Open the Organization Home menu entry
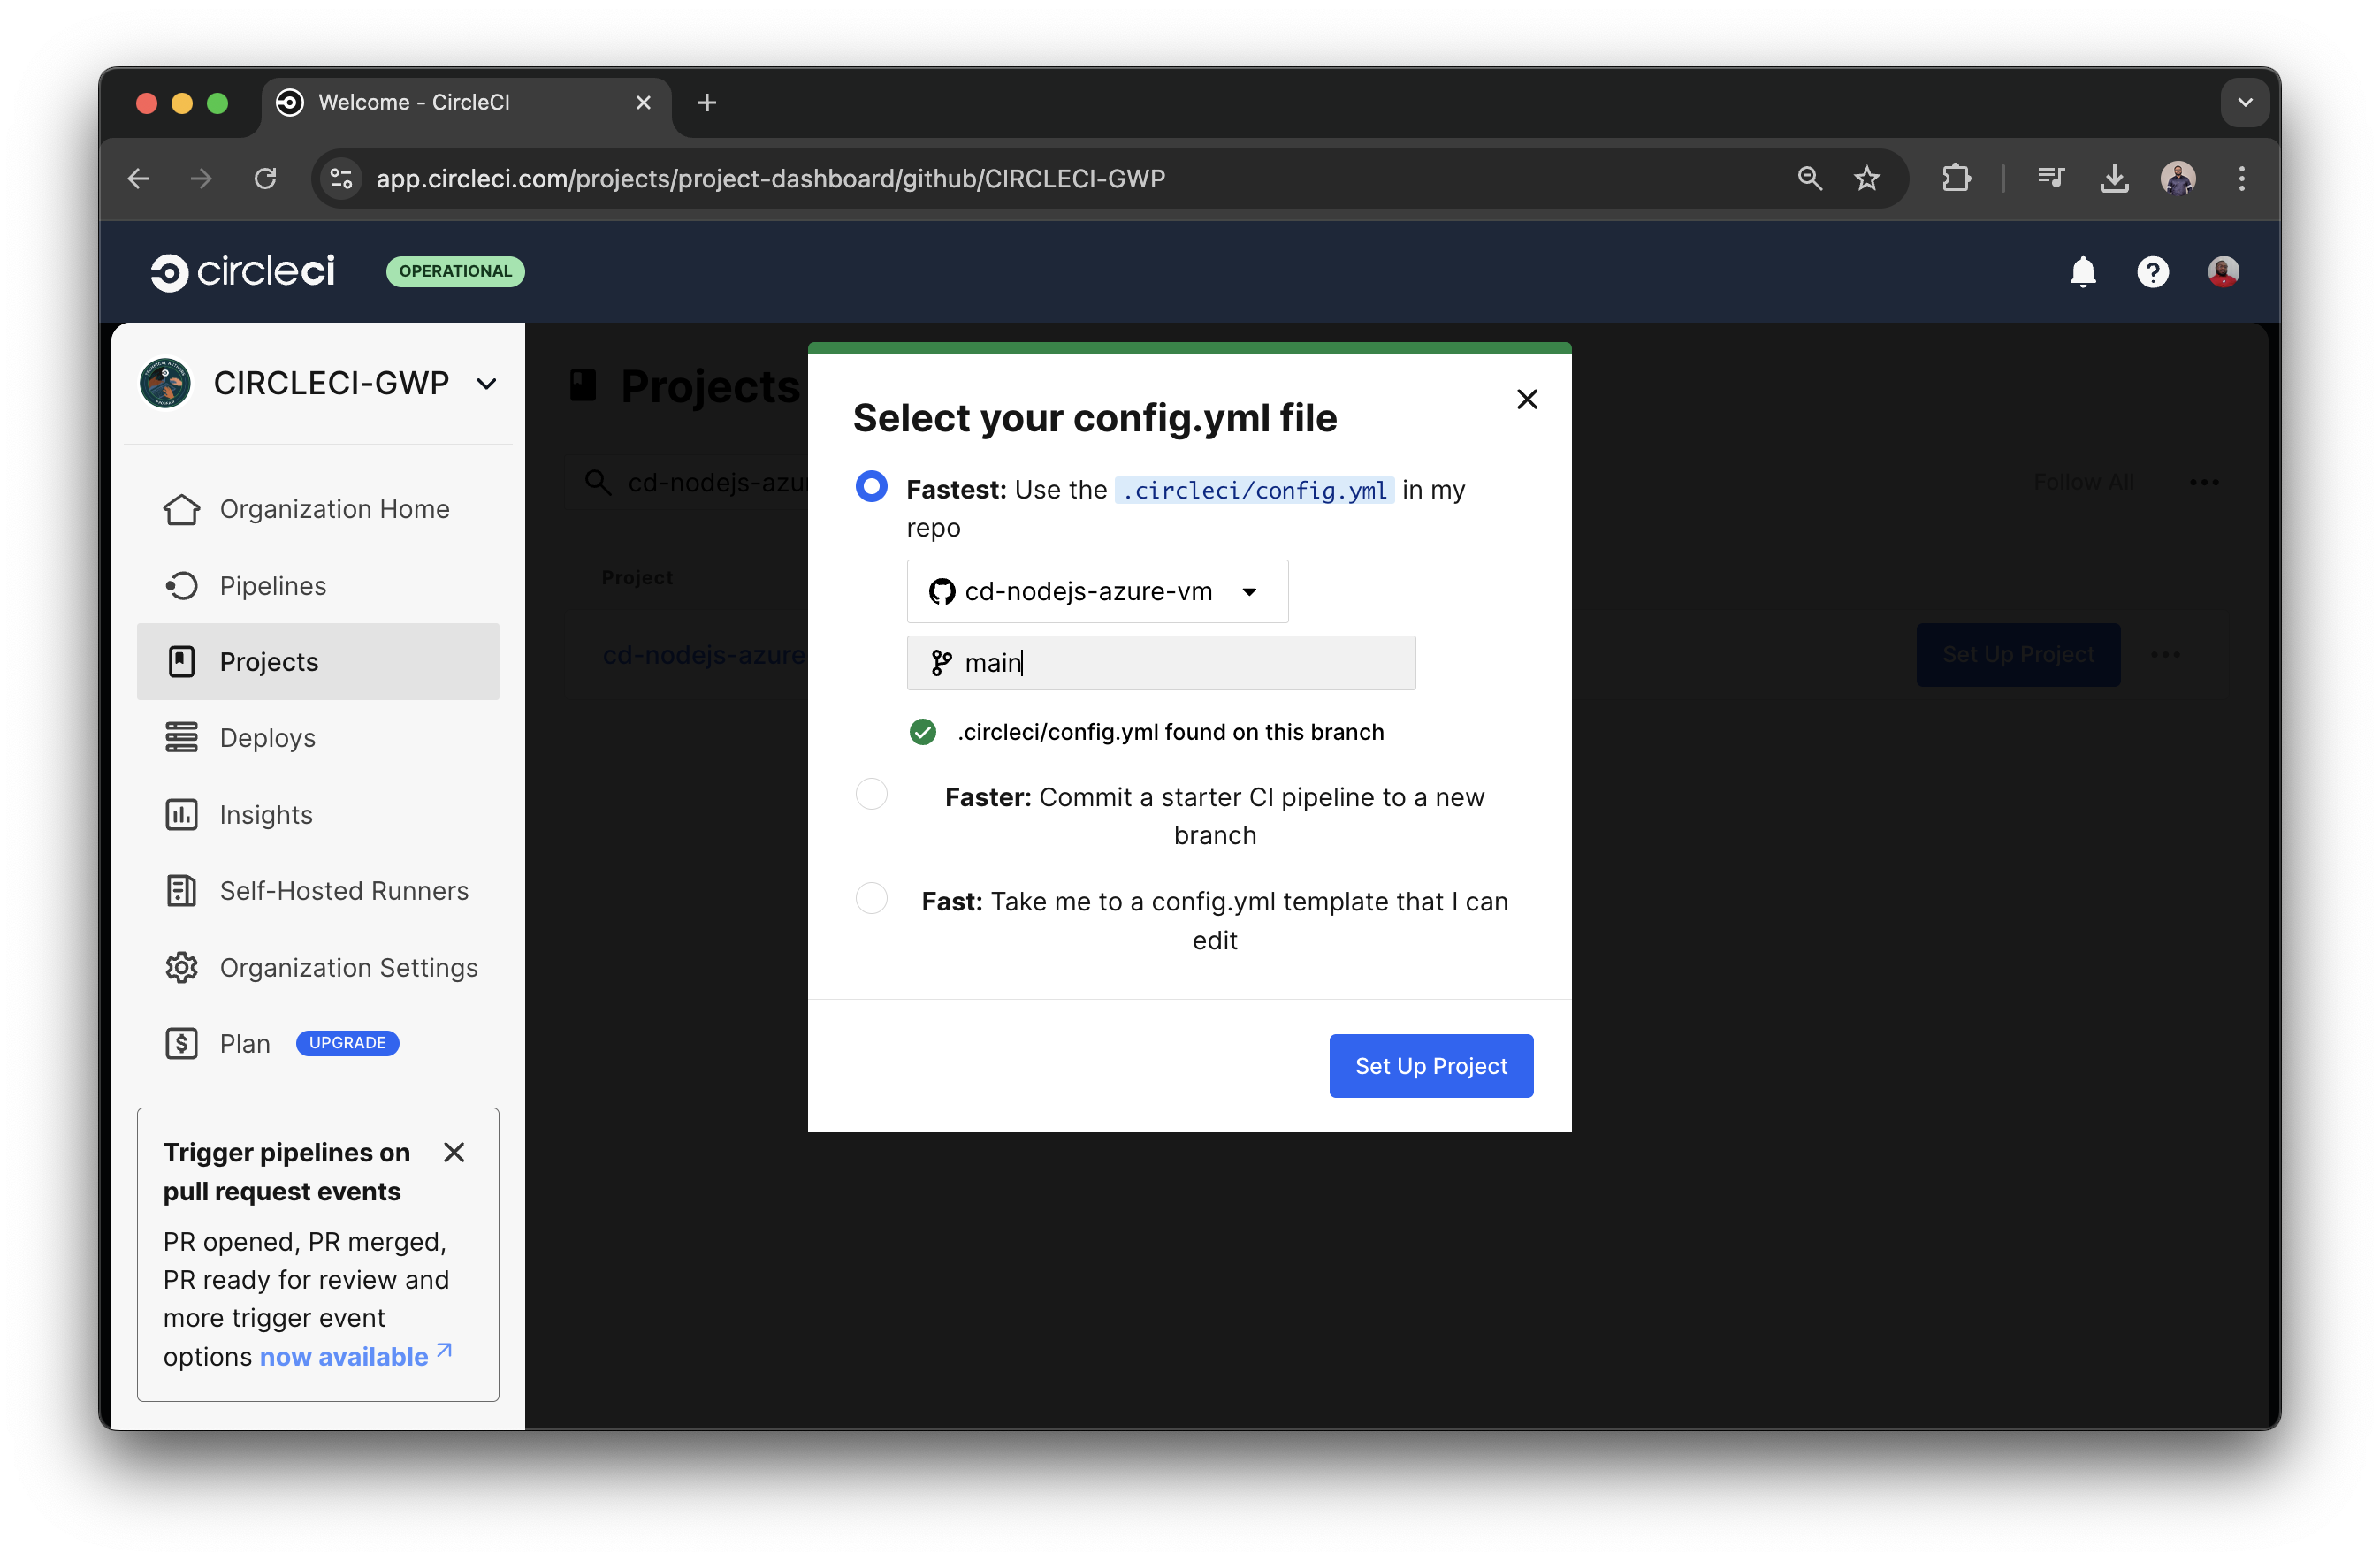Screen dimensions: 2380x1561 click(x=334, y=509)
